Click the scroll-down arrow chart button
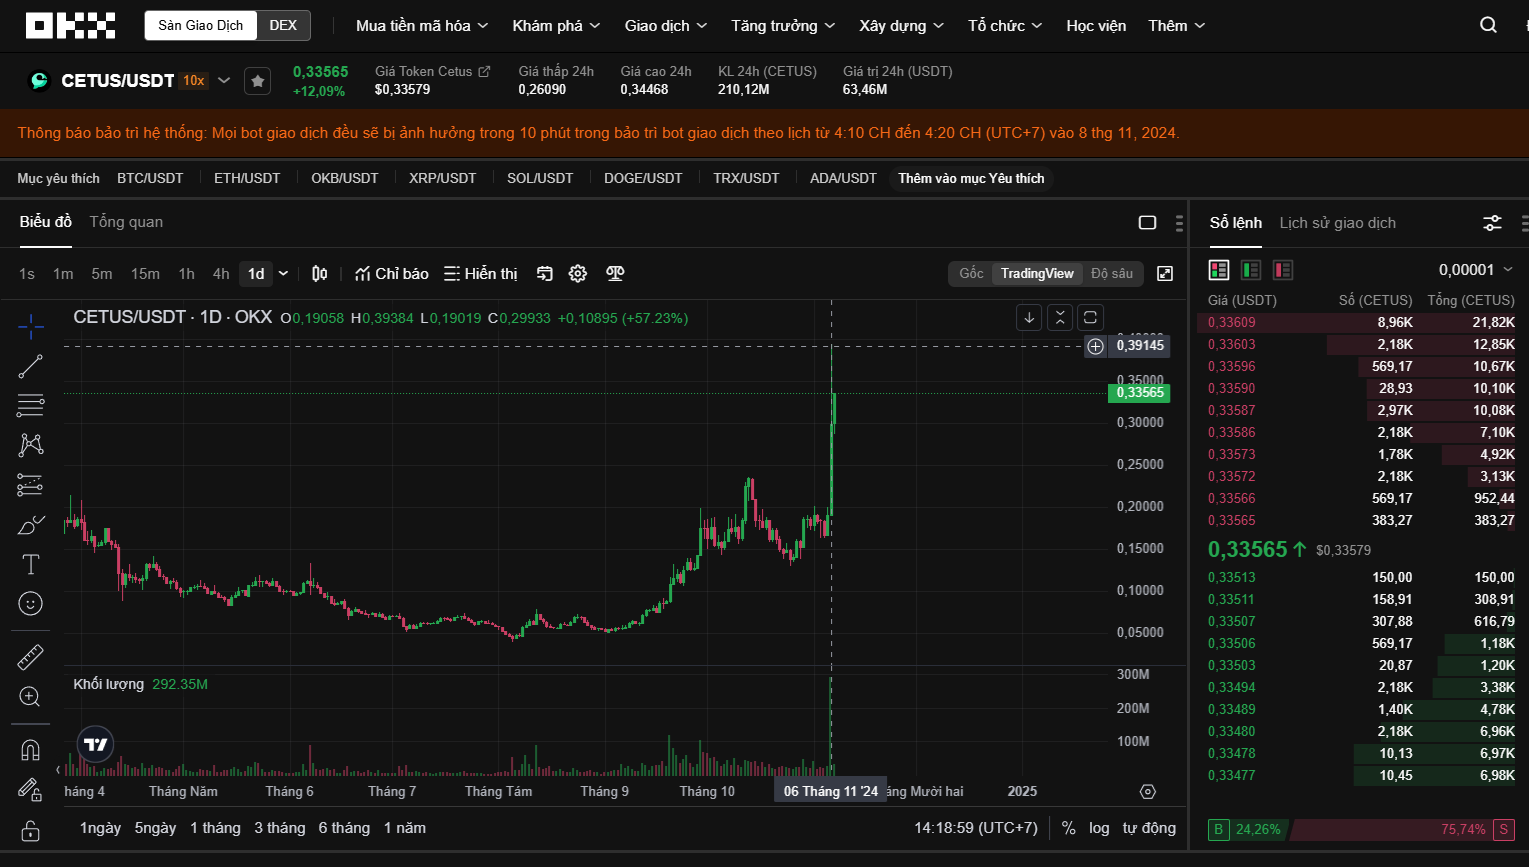Screen dimensions: 1529x867 (x=1029, y=318)
